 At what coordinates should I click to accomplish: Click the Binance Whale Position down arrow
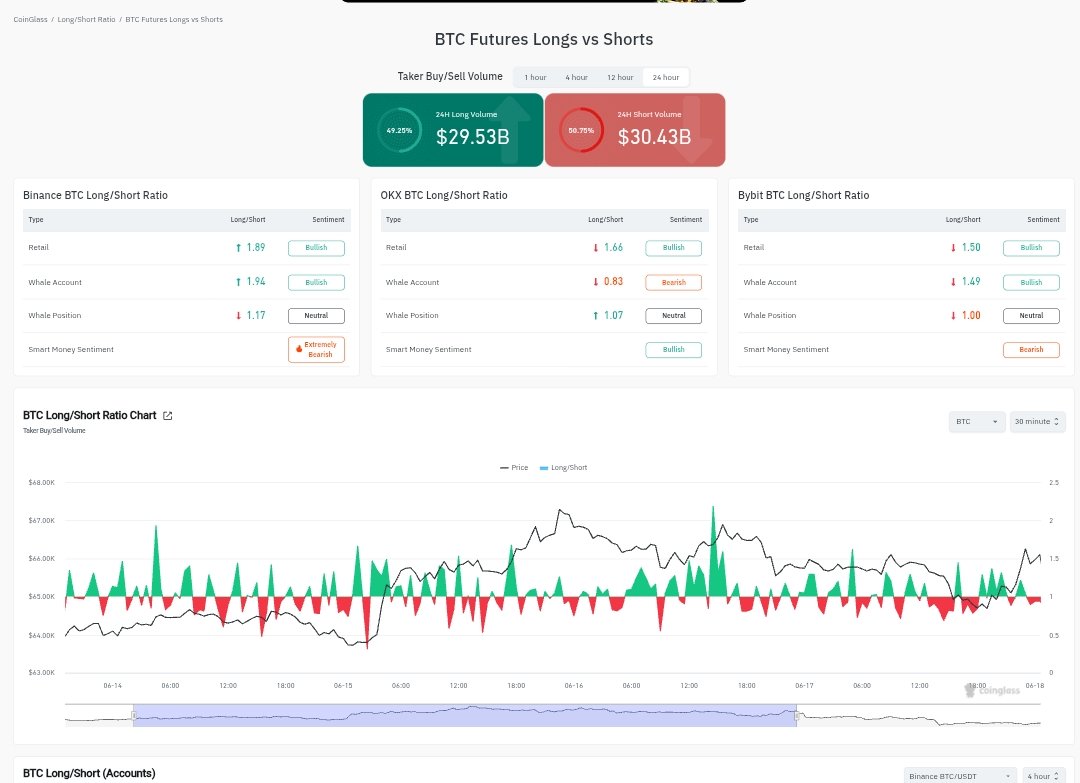point(238,315)
